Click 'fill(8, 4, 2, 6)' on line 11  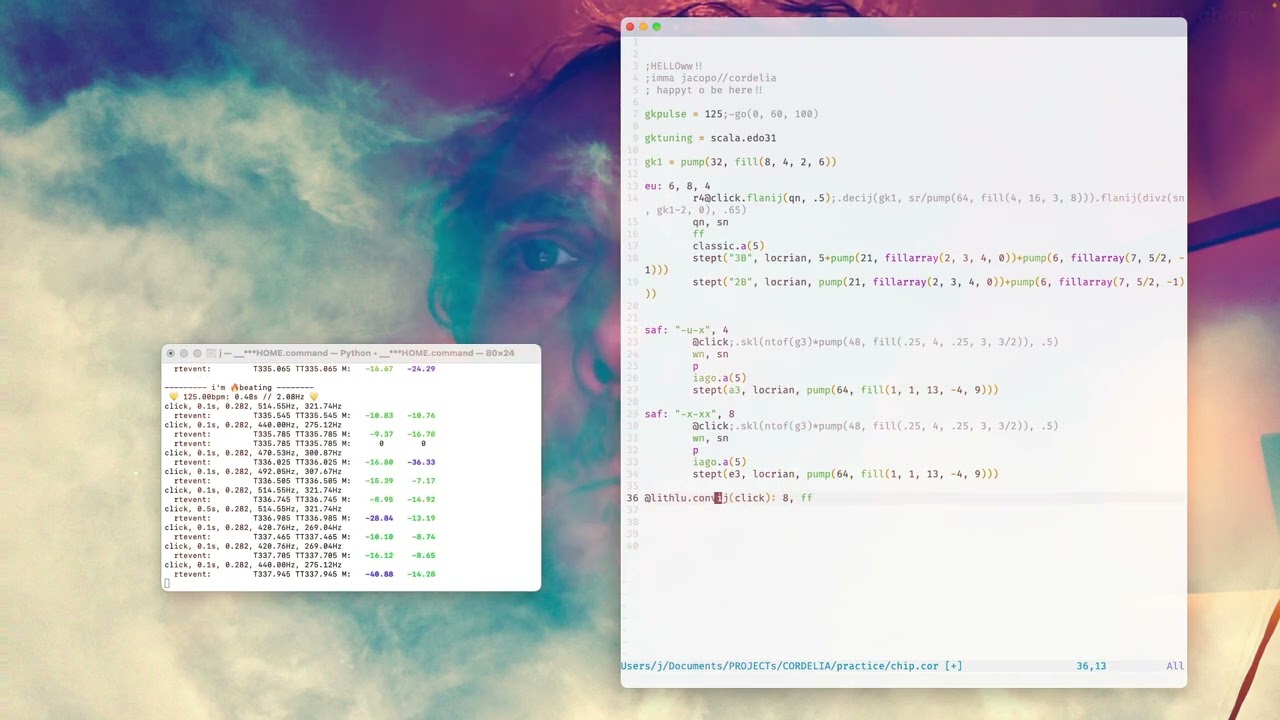[x=785, y=162]
